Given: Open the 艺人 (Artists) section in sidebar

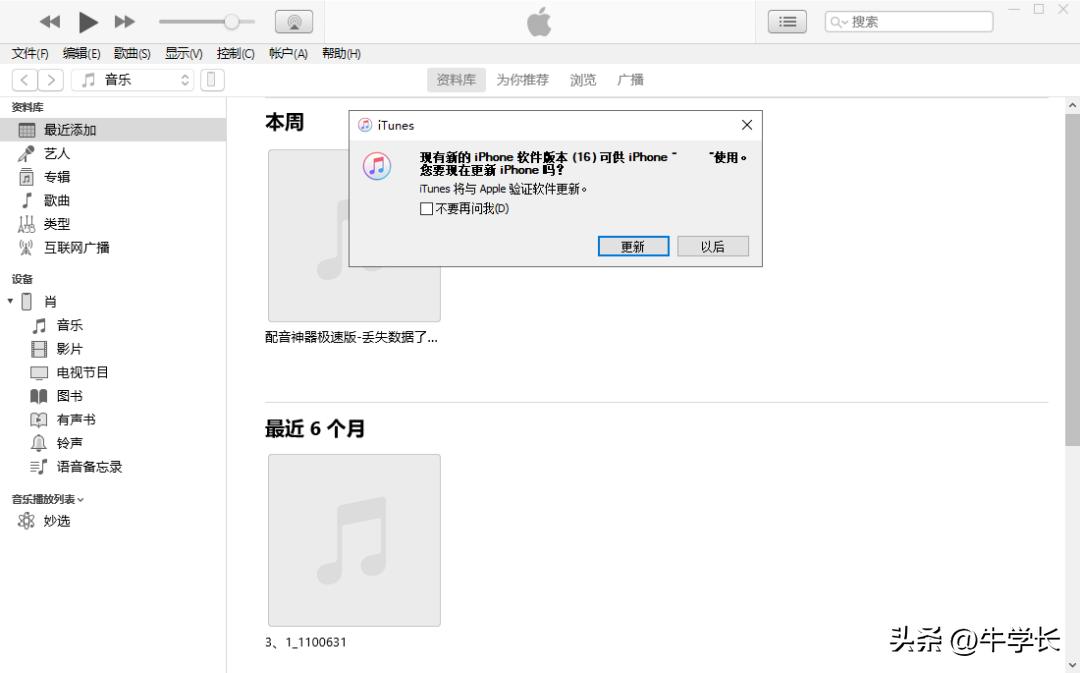Looking at the screenshot, I should [x=57, y=153].
